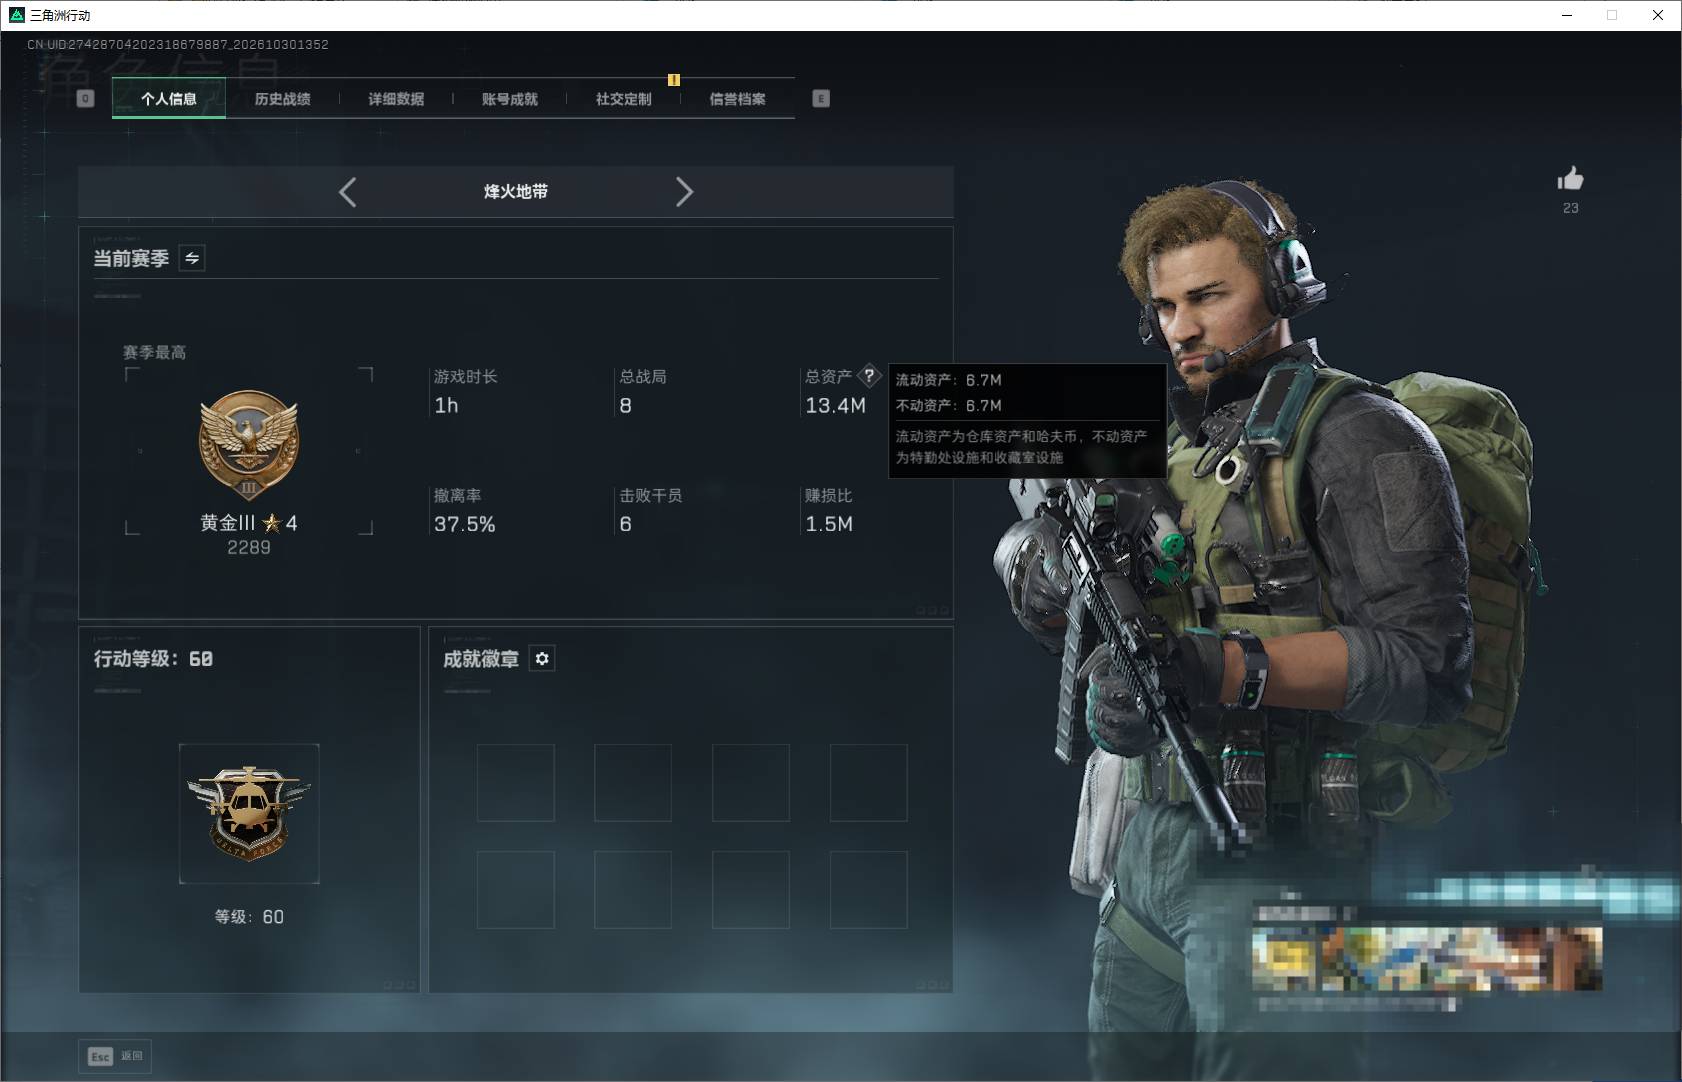Go to previous mode with left chevron
This screenshot has height=1082, width=1682.
(347, 192)
